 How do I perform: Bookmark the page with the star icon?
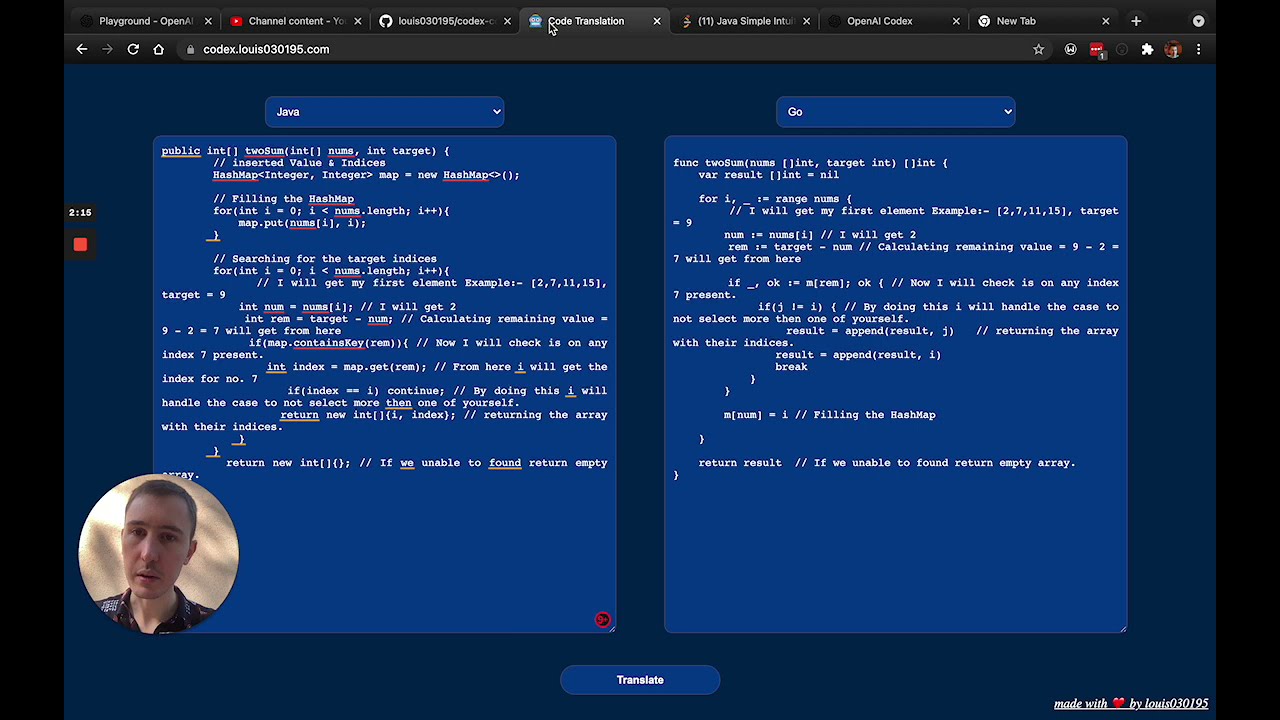(1038, 49)
